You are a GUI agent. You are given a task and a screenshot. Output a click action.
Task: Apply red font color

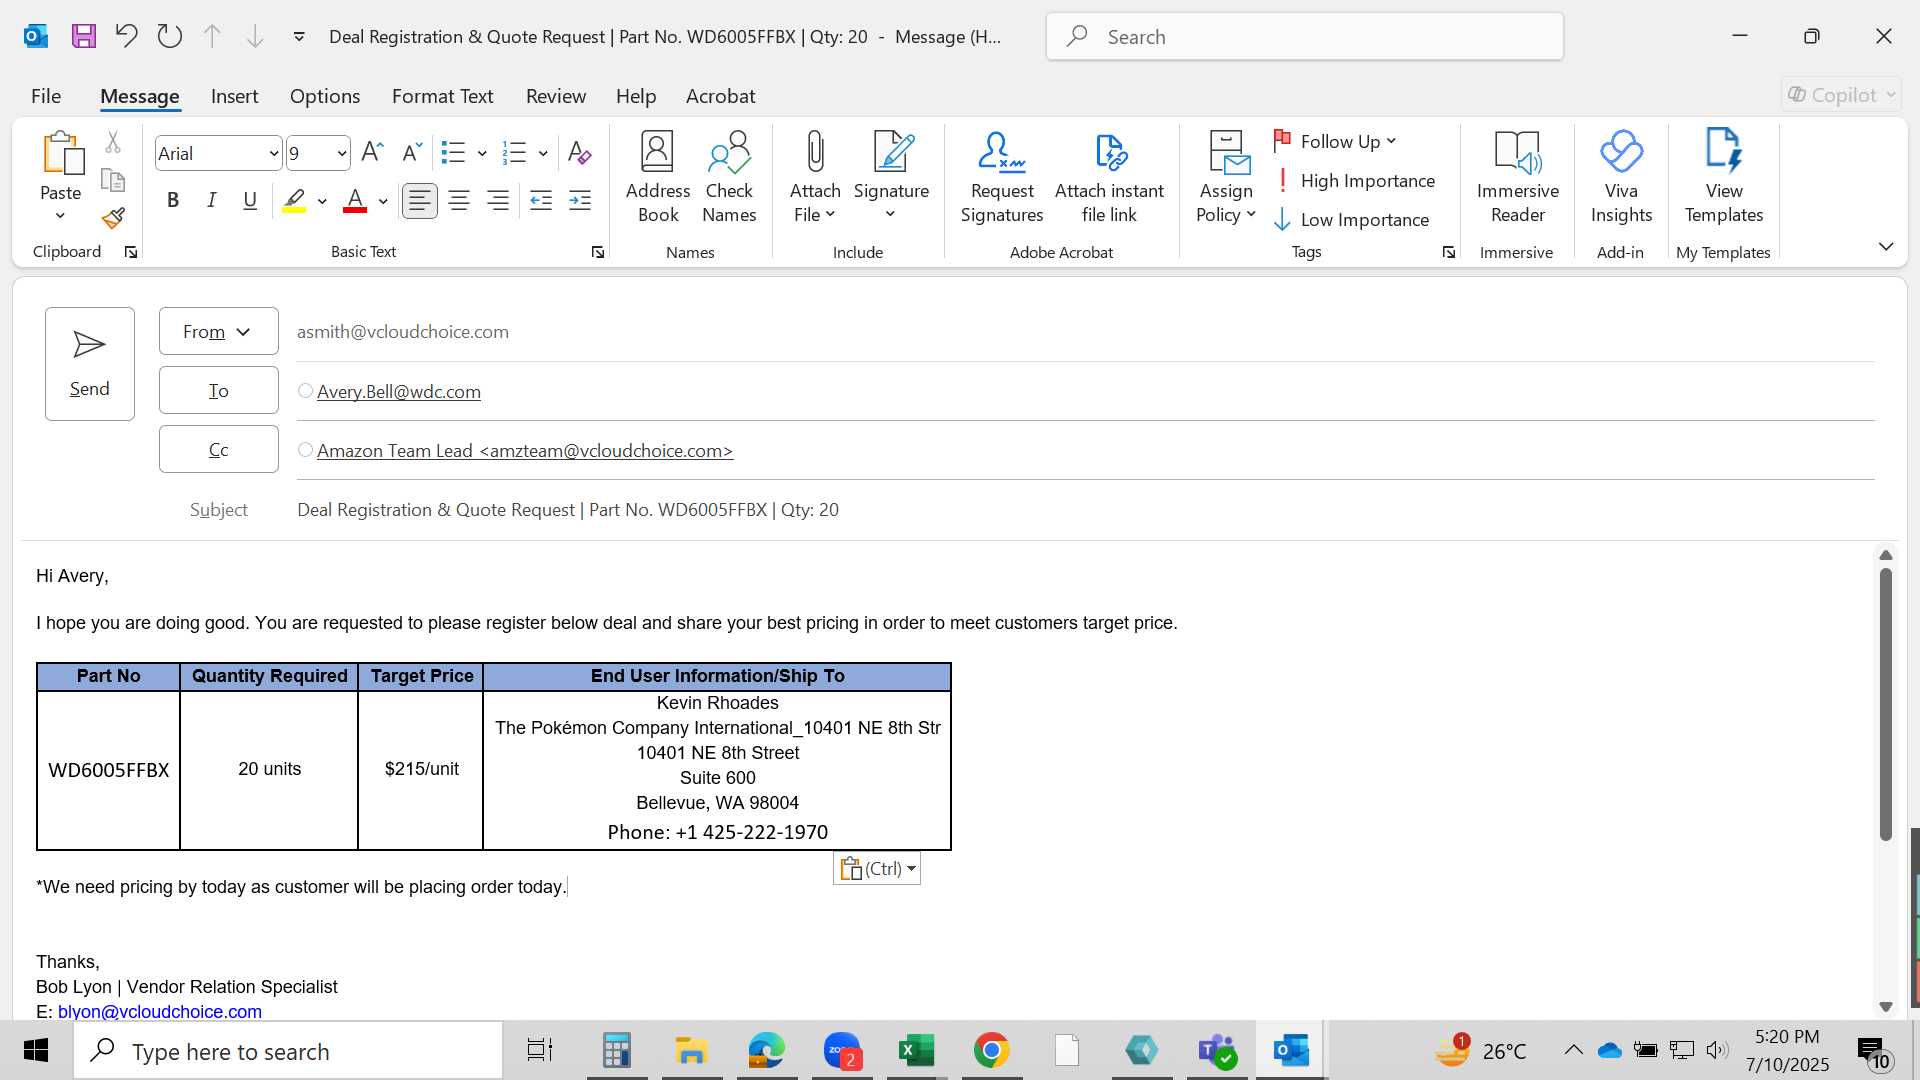click(355, 200)
